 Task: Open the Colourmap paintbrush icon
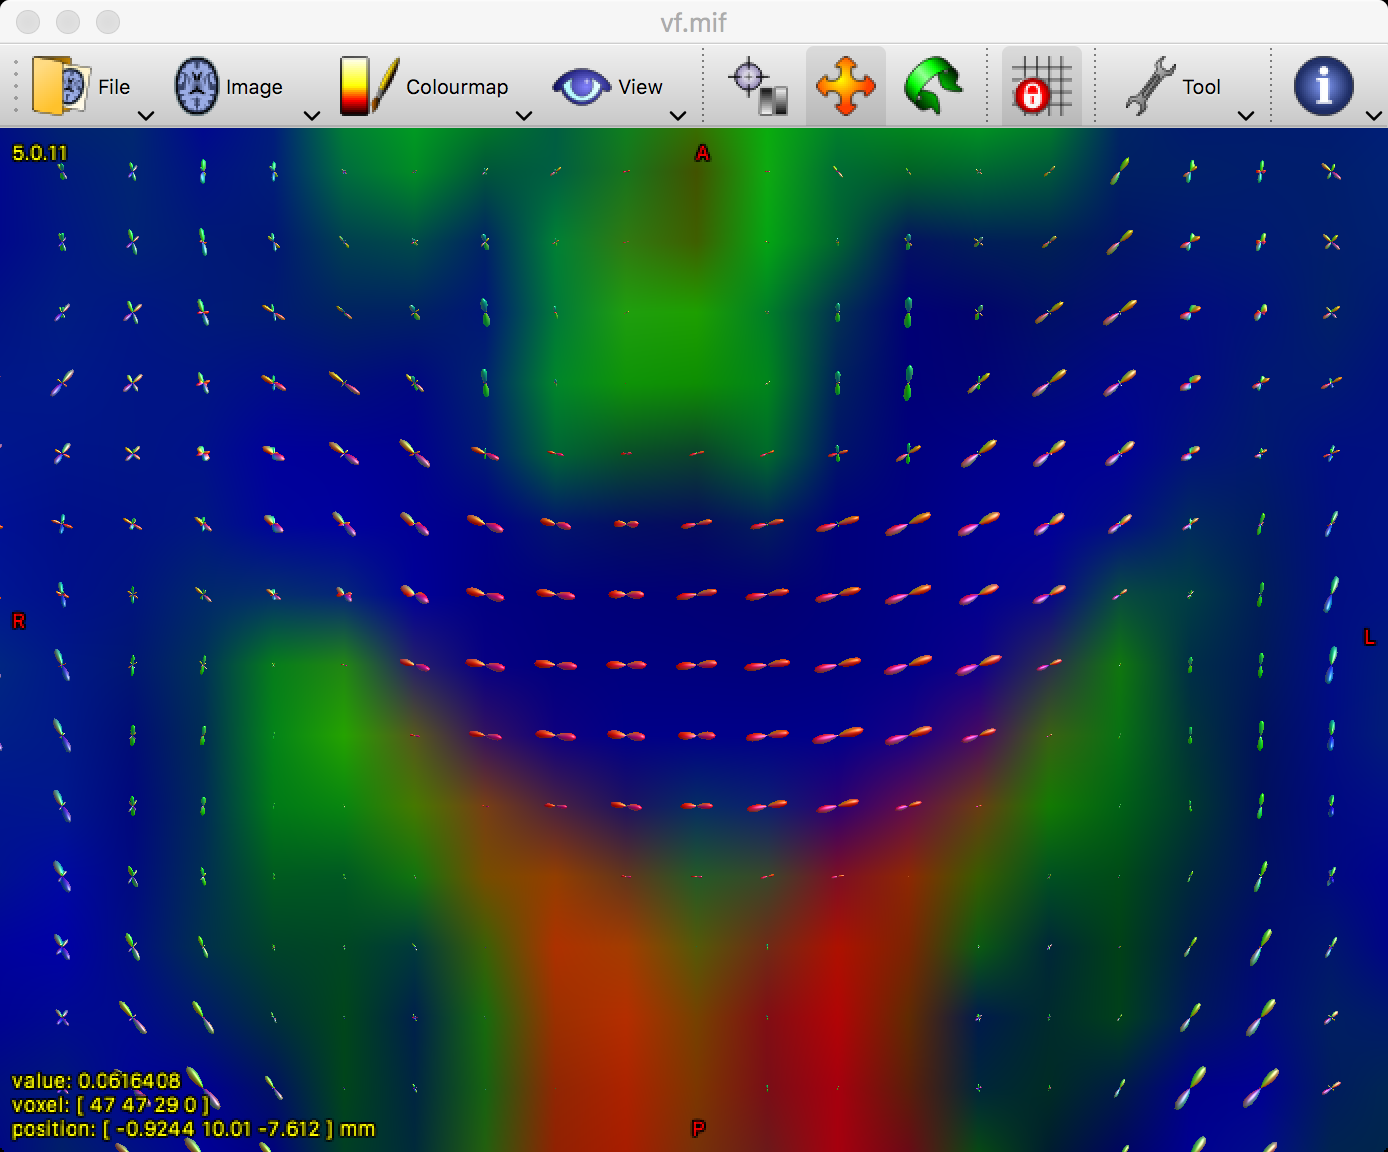[369, 86]
